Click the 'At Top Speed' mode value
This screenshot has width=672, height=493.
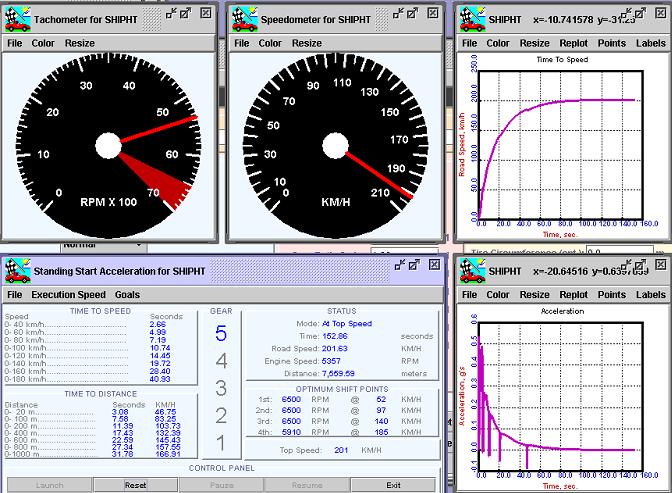pyautogui.click(x=347, y=324)
